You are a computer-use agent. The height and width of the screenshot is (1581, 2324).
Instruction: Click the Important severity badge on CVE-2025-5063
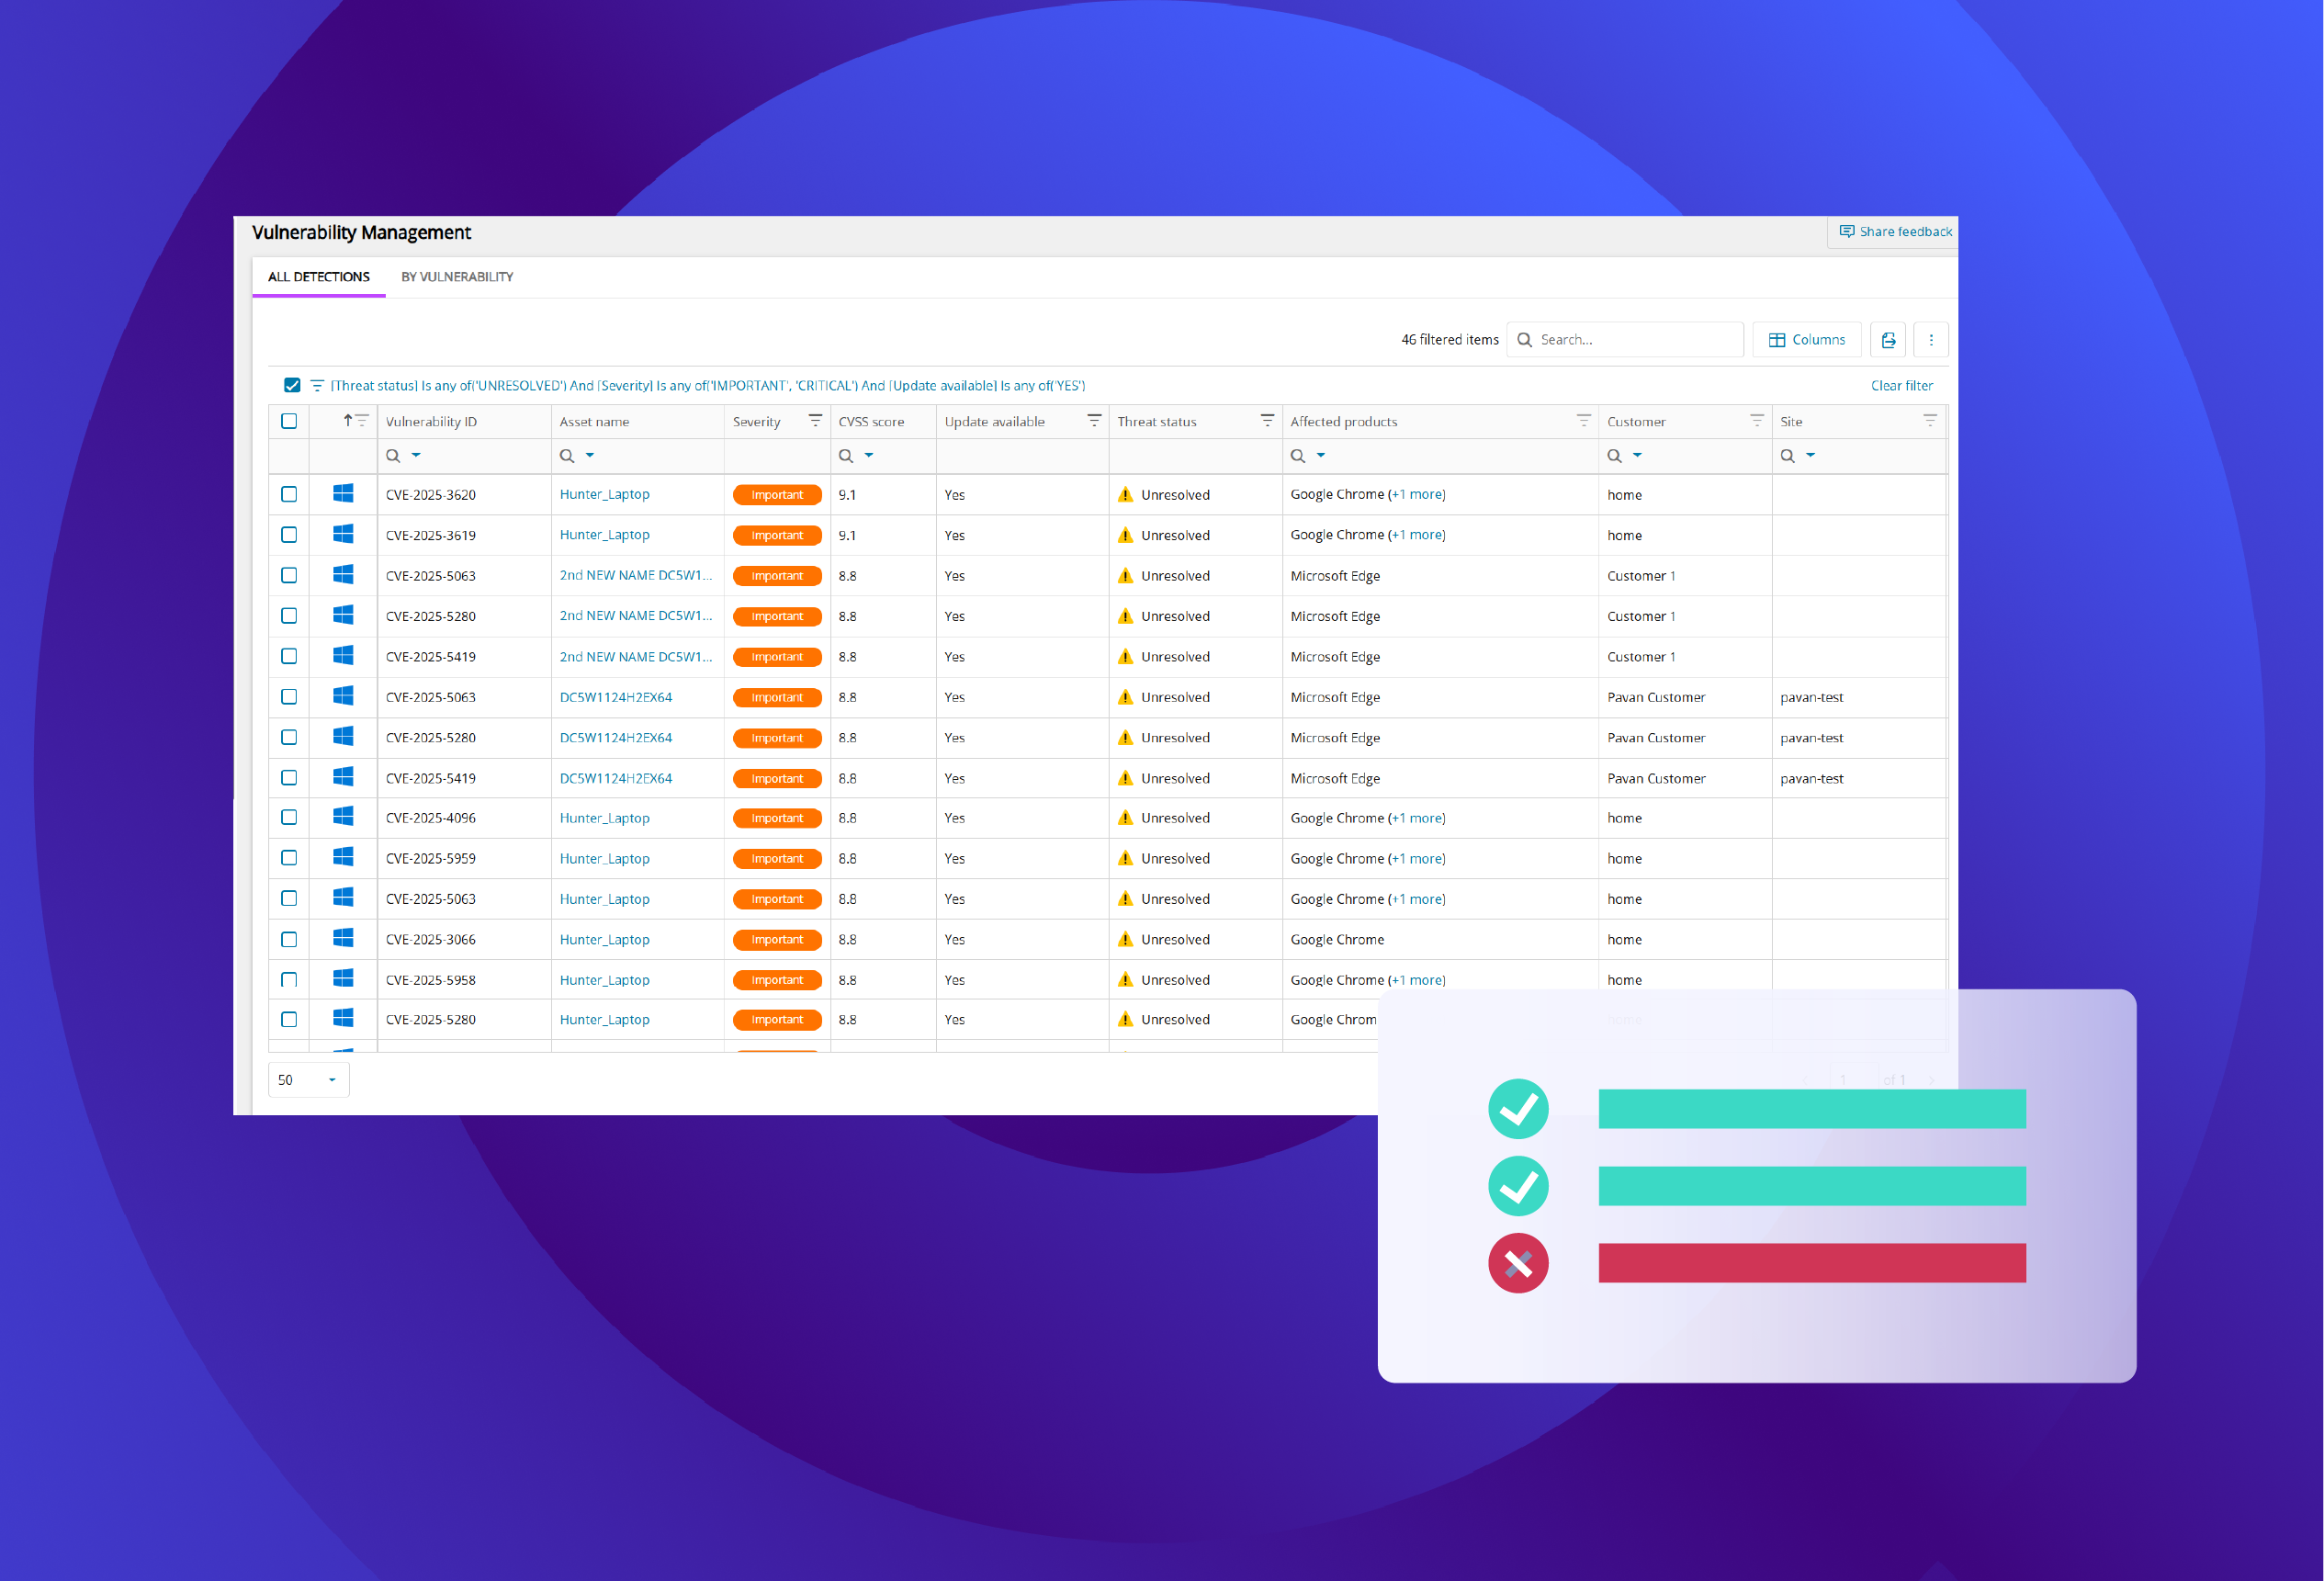pyautogui.click(x=777, y=575)
